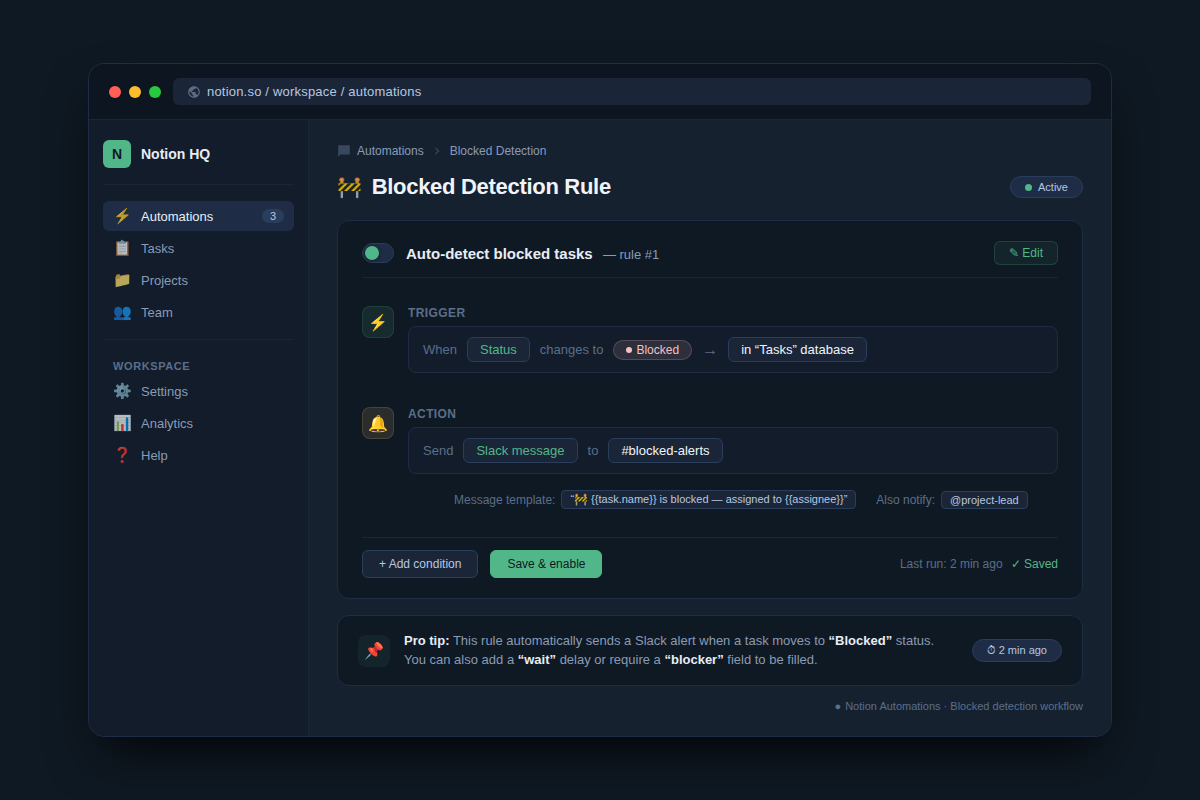
Task: Click the Add condition button
Action: [x=420, y=564]
